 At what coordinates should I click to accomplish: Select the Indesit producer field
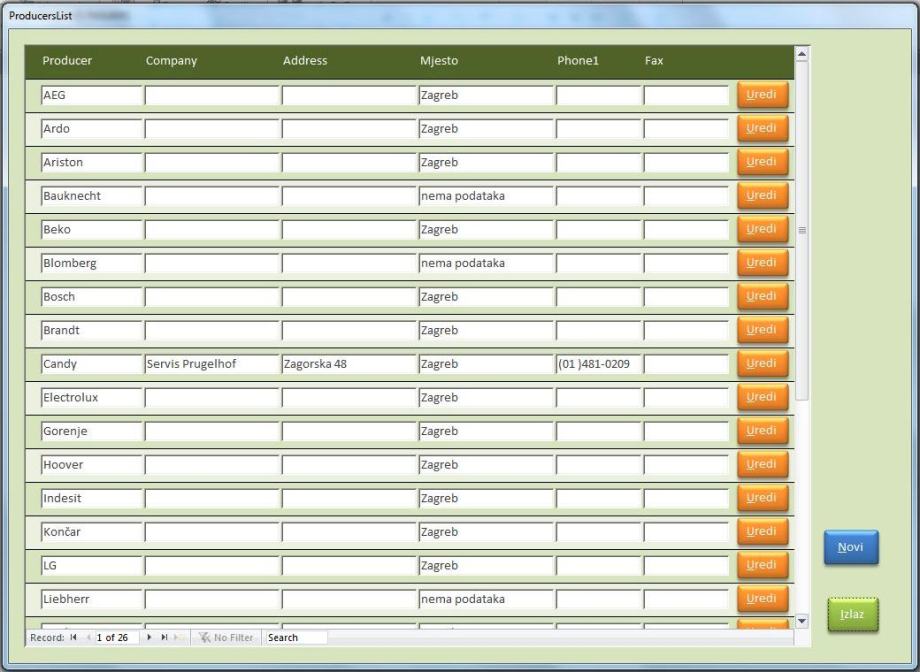tap(92, 498)
